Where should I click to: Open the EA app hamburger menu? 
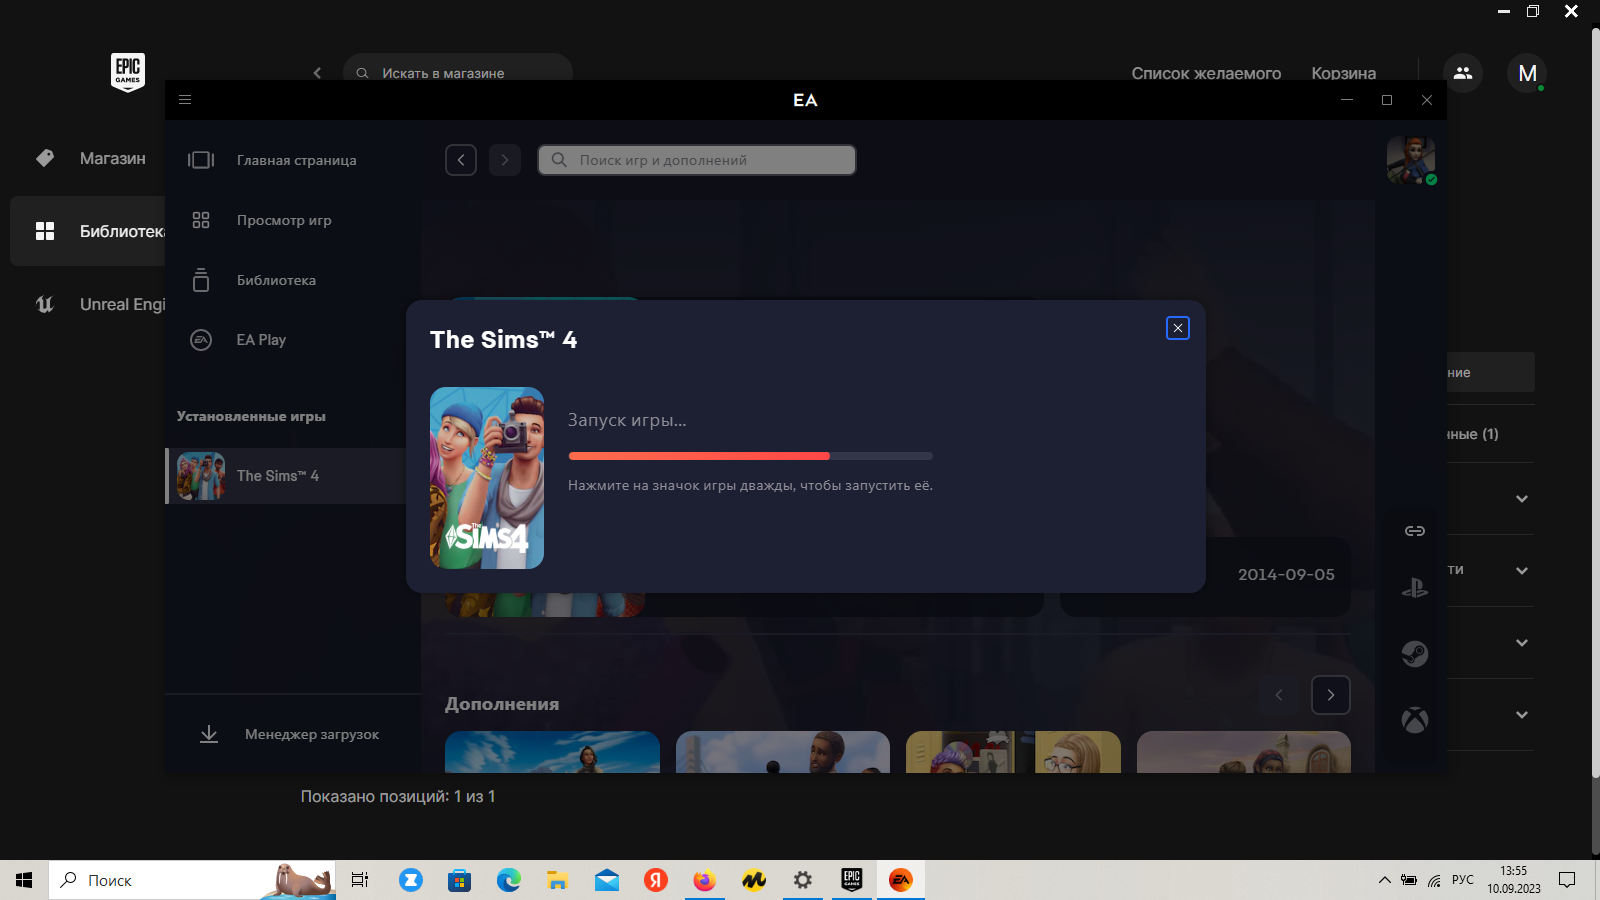tap(185, 100)
